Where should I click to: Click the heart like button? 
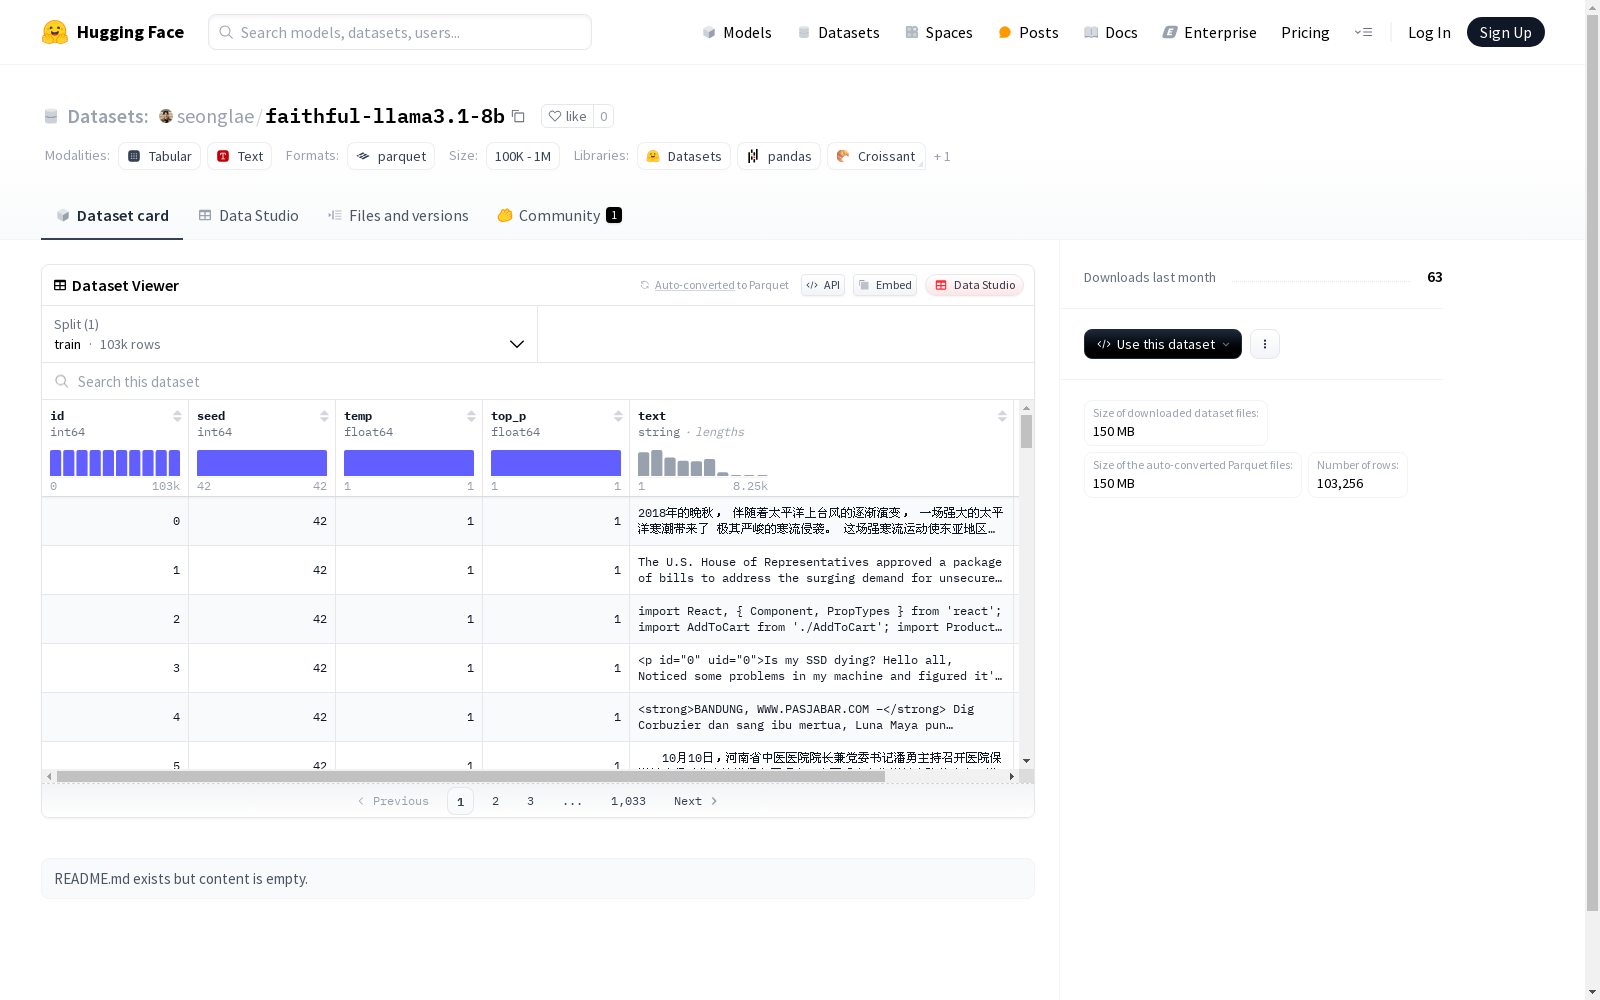pos(567,116)
